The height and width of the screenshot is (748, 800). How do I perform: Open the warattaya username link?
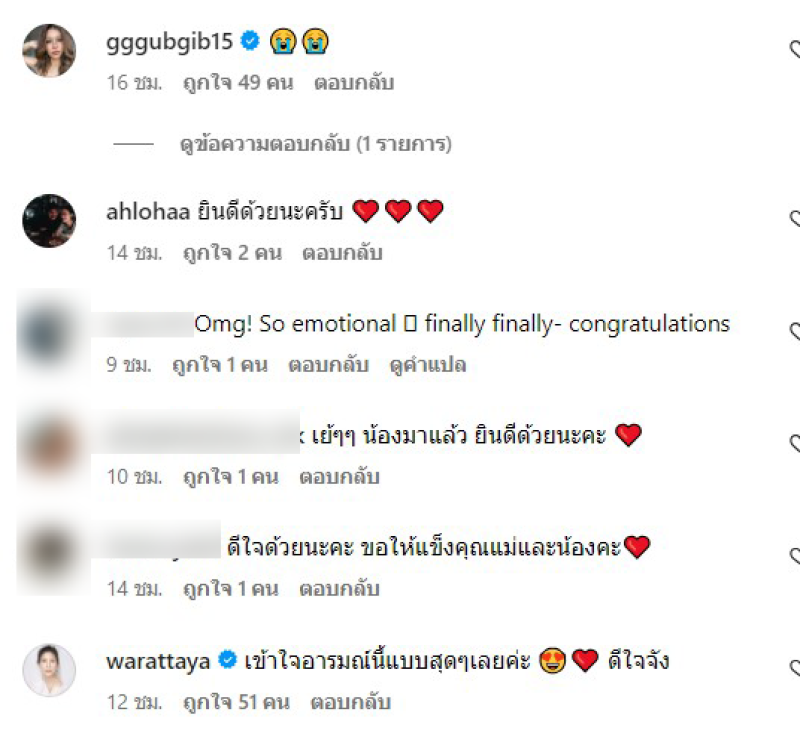coord(158,662)
